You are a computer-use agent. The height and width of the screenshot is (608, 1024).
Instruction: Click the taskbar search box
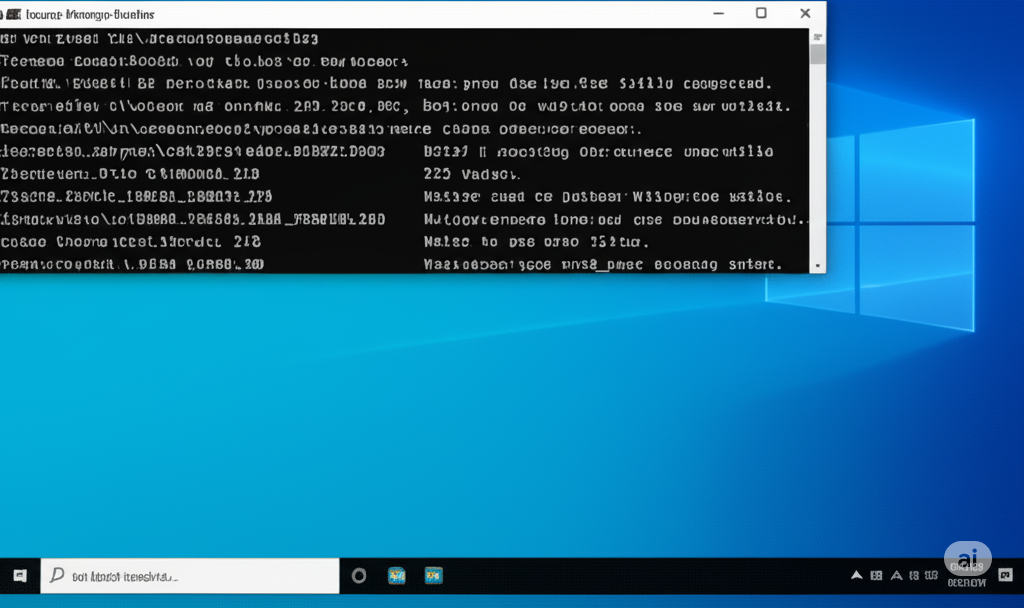[x=190, y=576]
